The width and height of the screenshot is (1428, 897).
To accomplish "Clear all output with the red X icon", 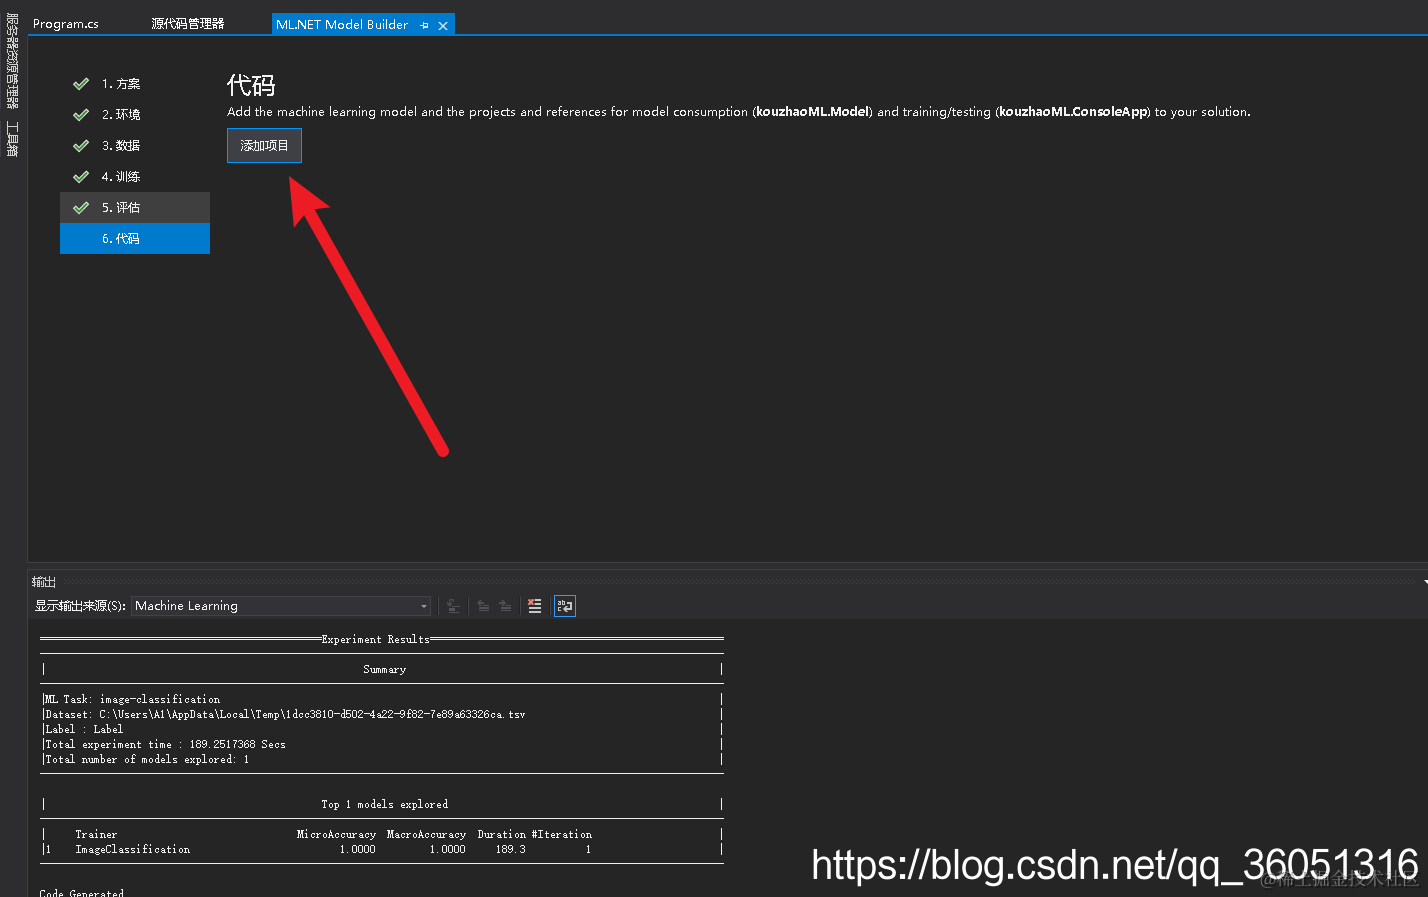I will tap(535, 606).
